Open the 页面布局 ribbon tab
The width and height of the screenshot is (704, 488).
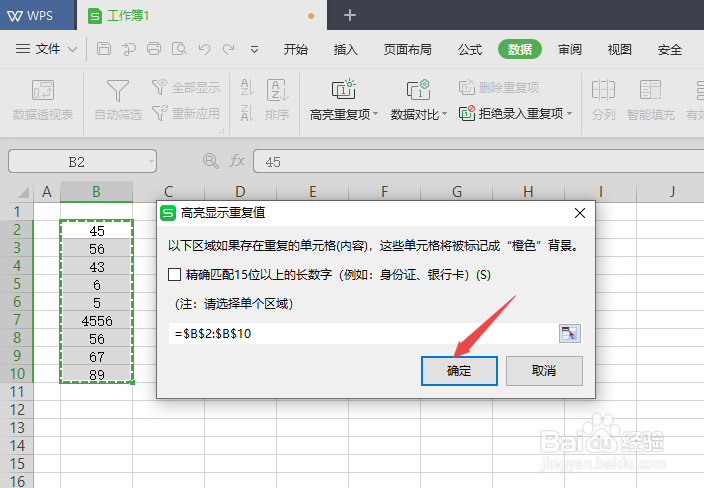coord(407,49)
